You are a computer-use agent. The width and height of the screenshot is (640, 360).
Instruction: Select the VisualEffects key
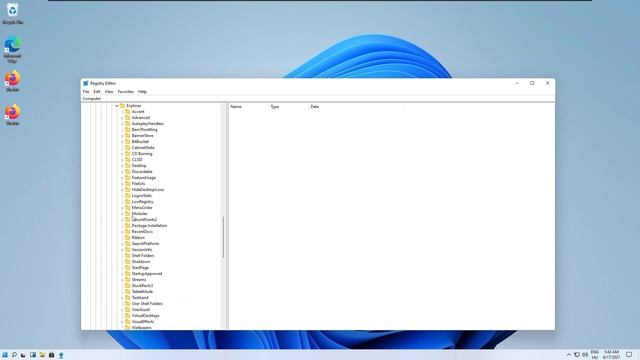coord(143,322)
